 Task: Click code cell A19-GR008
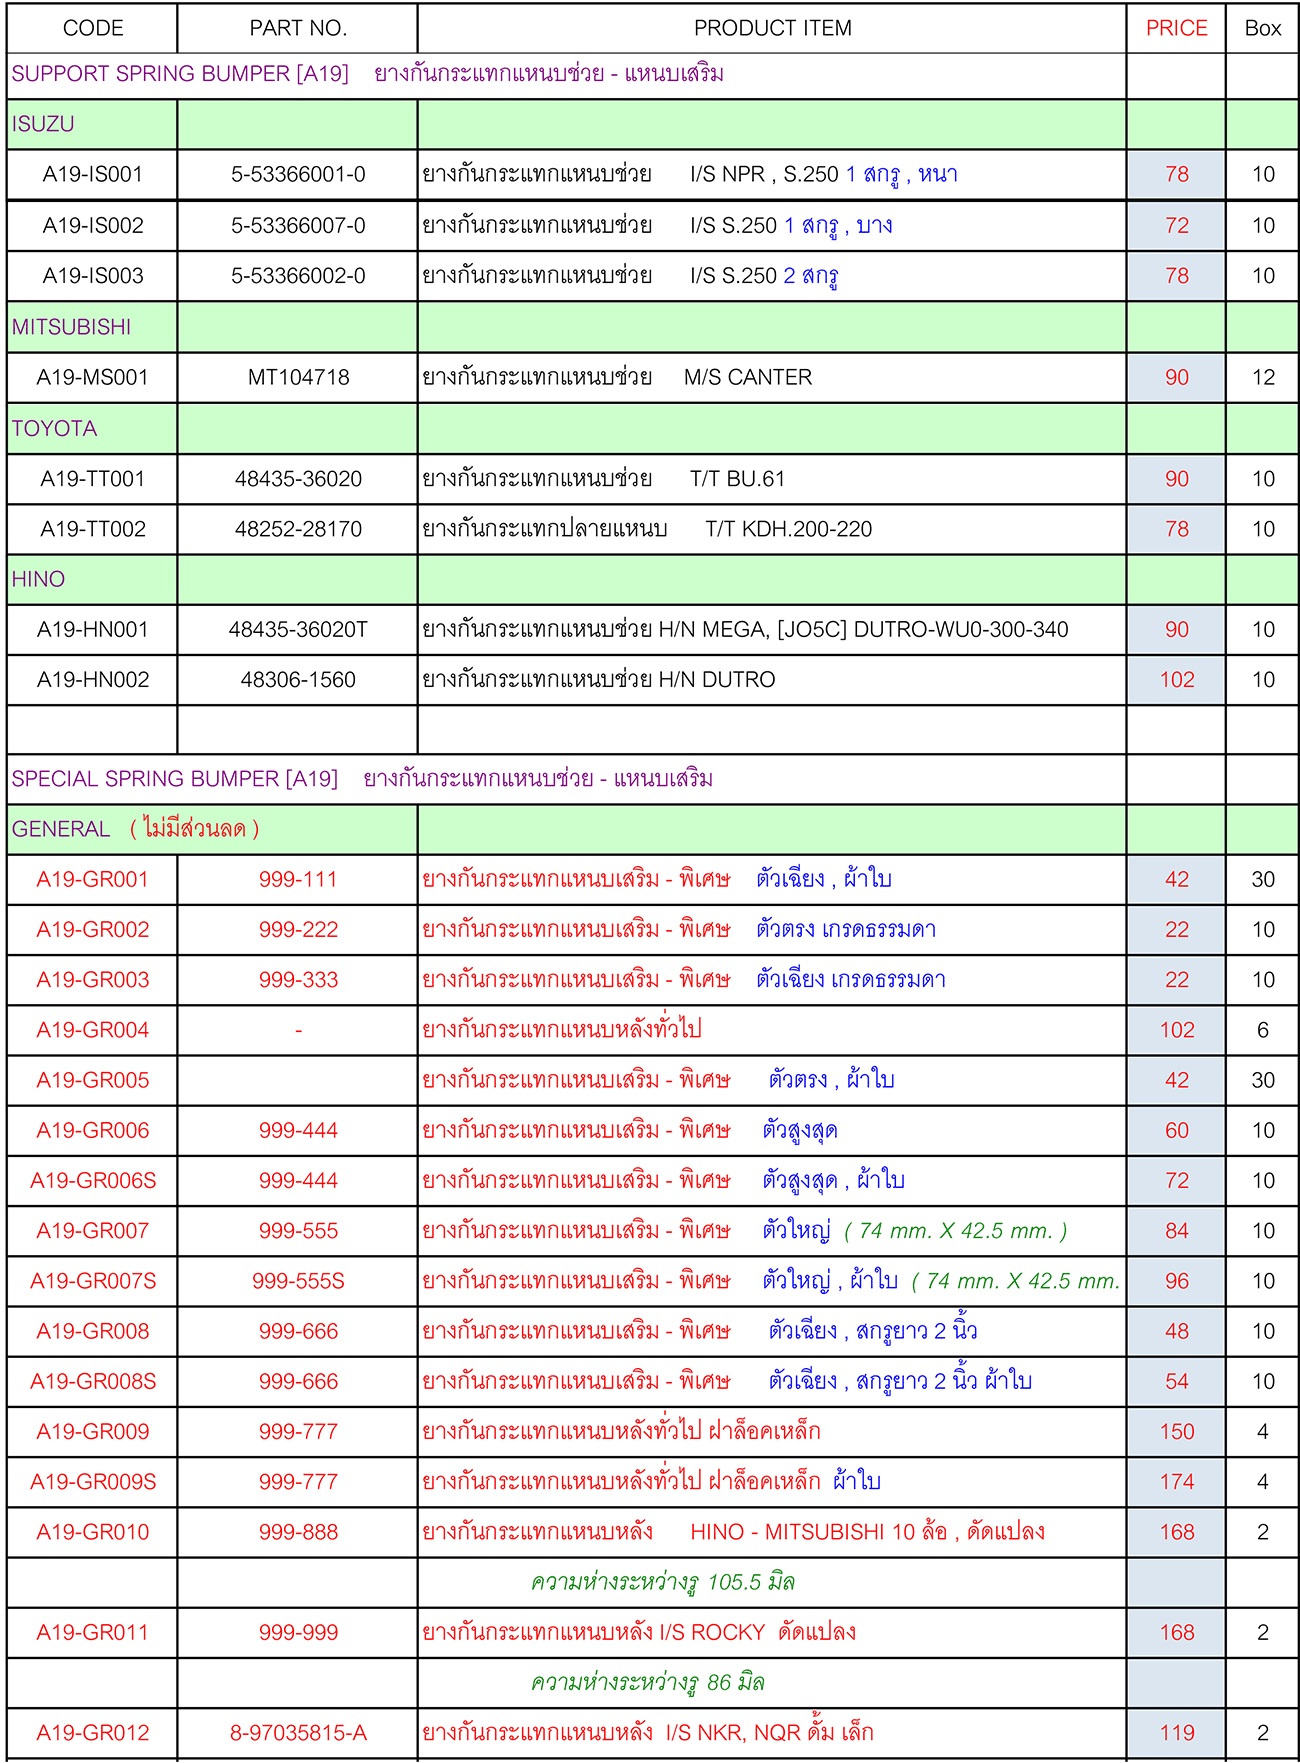click(x=93, y=1332)
